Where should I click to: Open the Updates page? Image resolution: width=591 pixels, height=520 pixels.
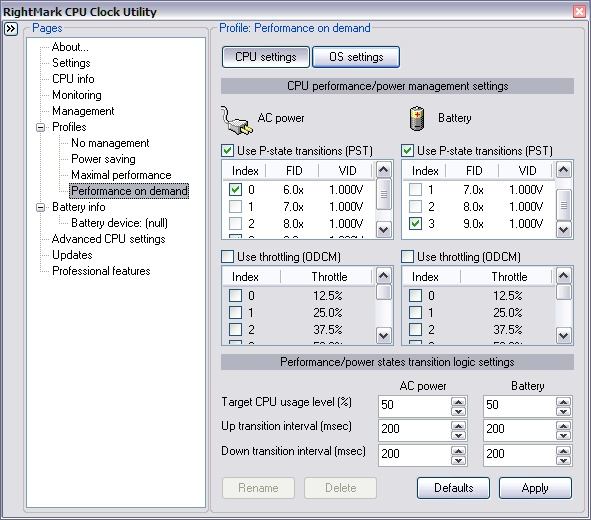click(72, 255)
